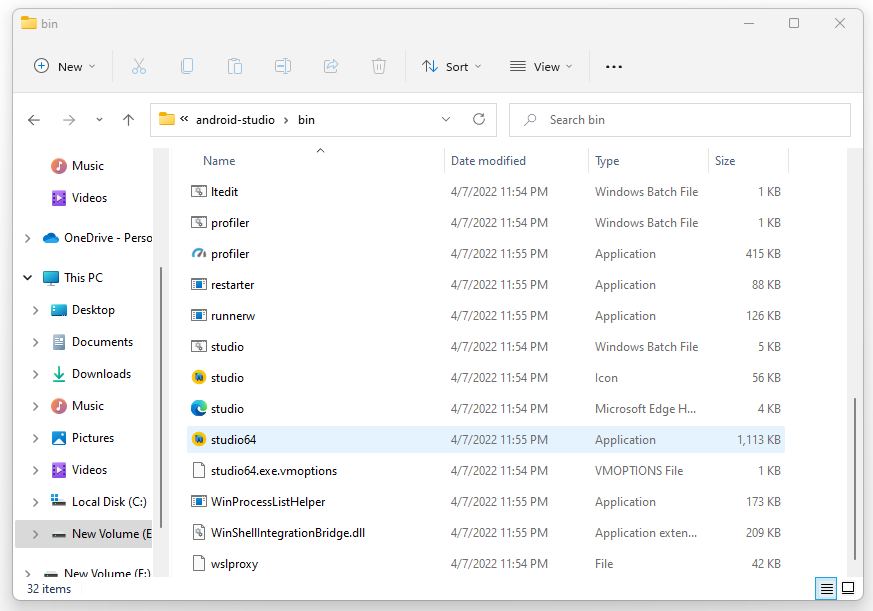Click android-studio in the address path

click(235, 120)
